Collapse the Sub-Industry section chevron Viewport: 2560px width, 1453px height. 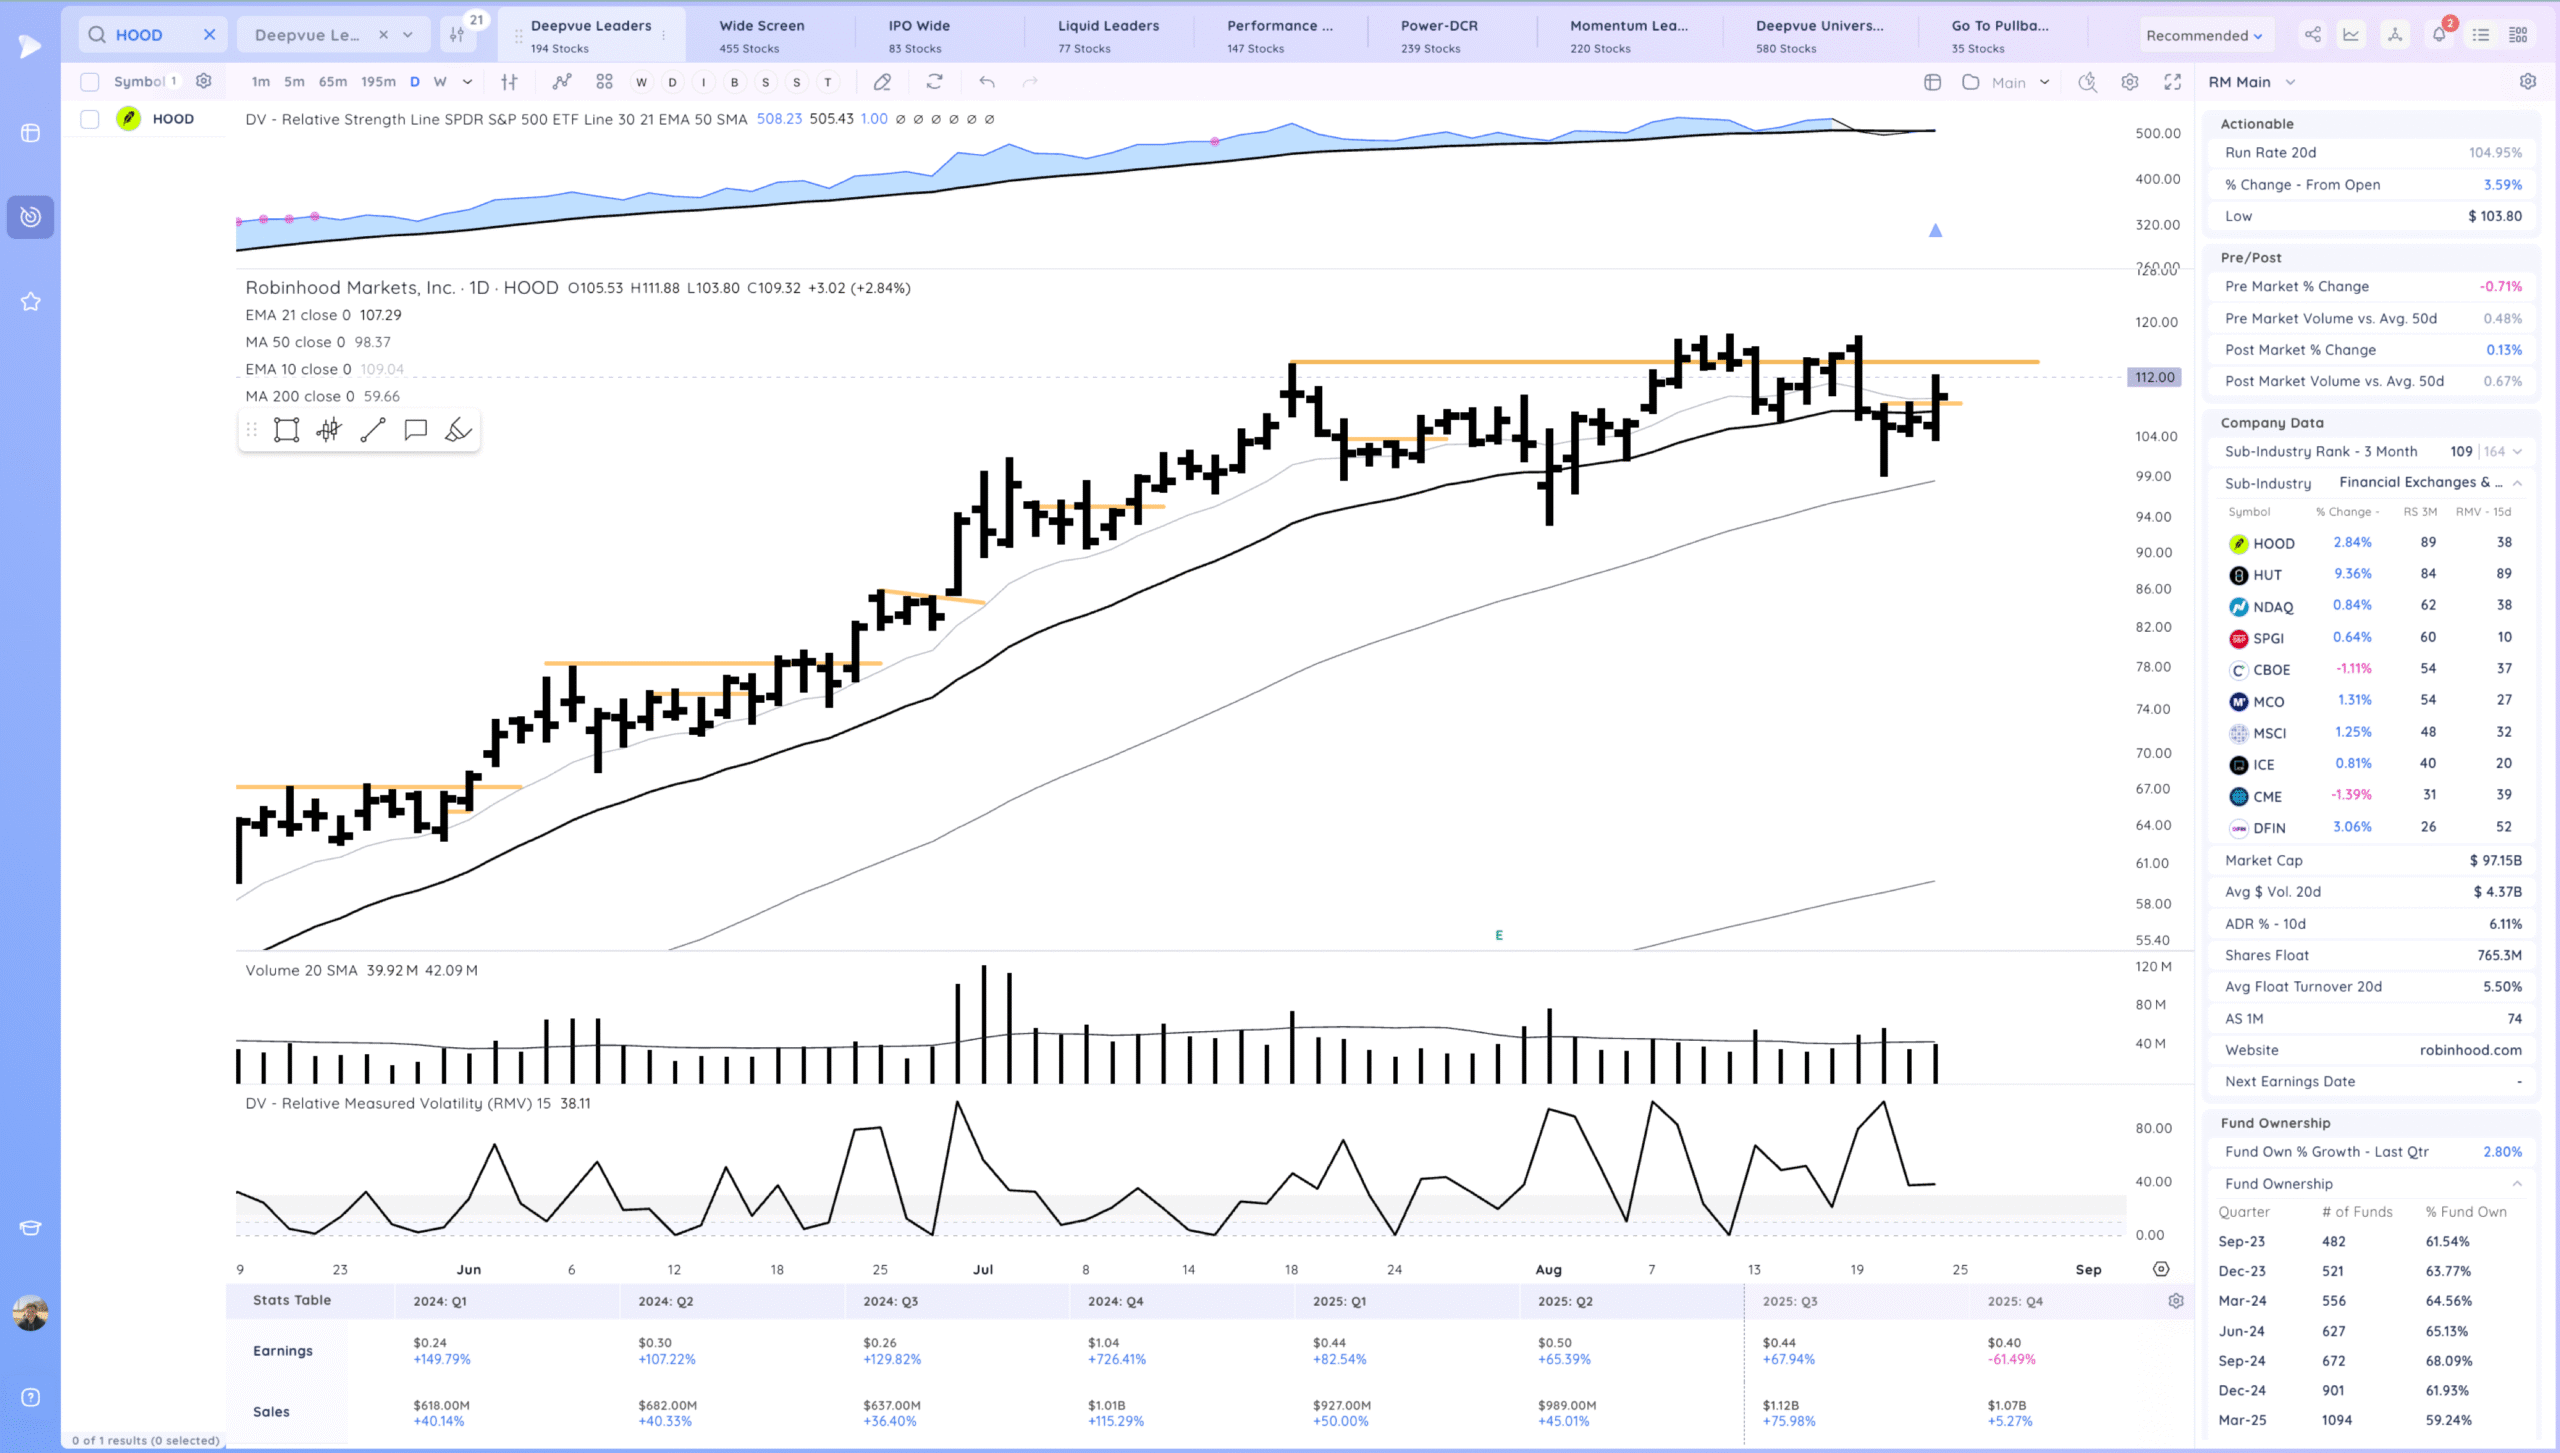(x=2517, y=483)
